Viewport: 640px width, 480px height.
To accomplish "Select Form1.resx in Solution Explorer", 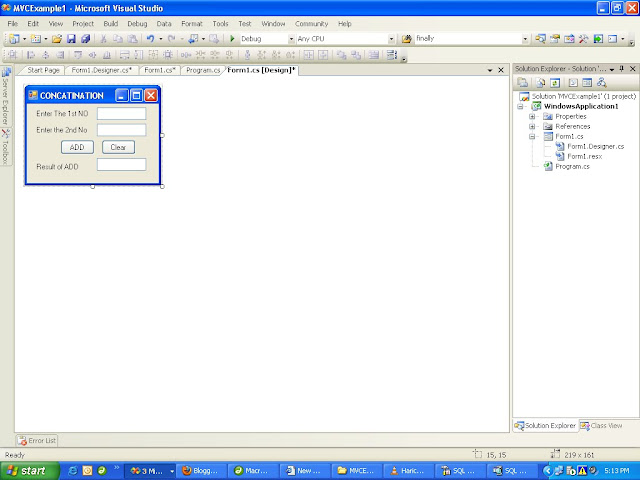I will pyautogui.click(x=584, y=157).
